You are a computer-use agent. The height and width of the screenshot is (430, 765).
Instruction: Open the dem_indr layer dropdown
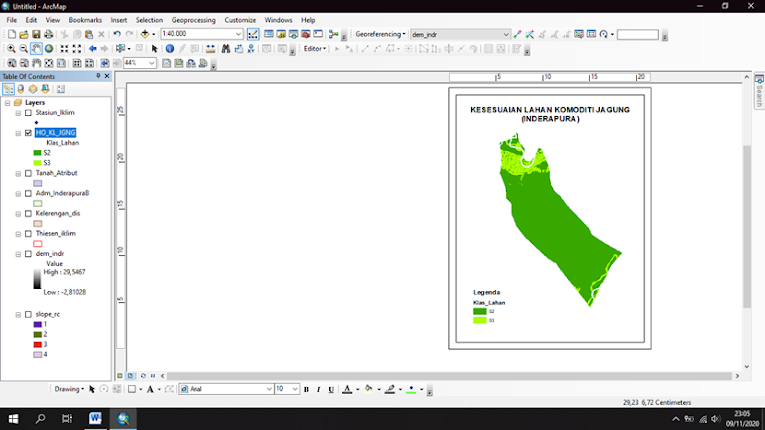tap(505, 34)
